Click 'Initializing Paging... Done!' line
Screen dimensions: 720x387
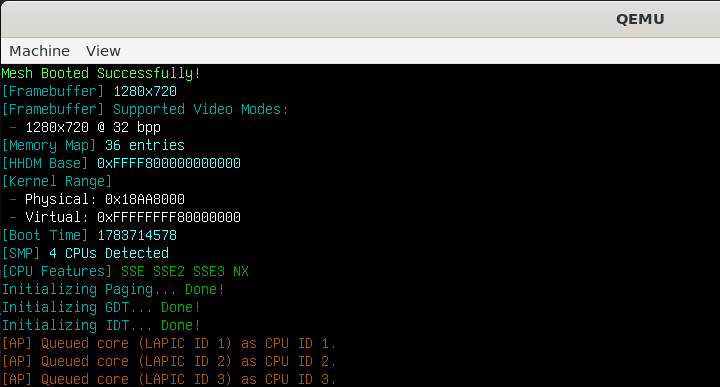click(113, 289)
